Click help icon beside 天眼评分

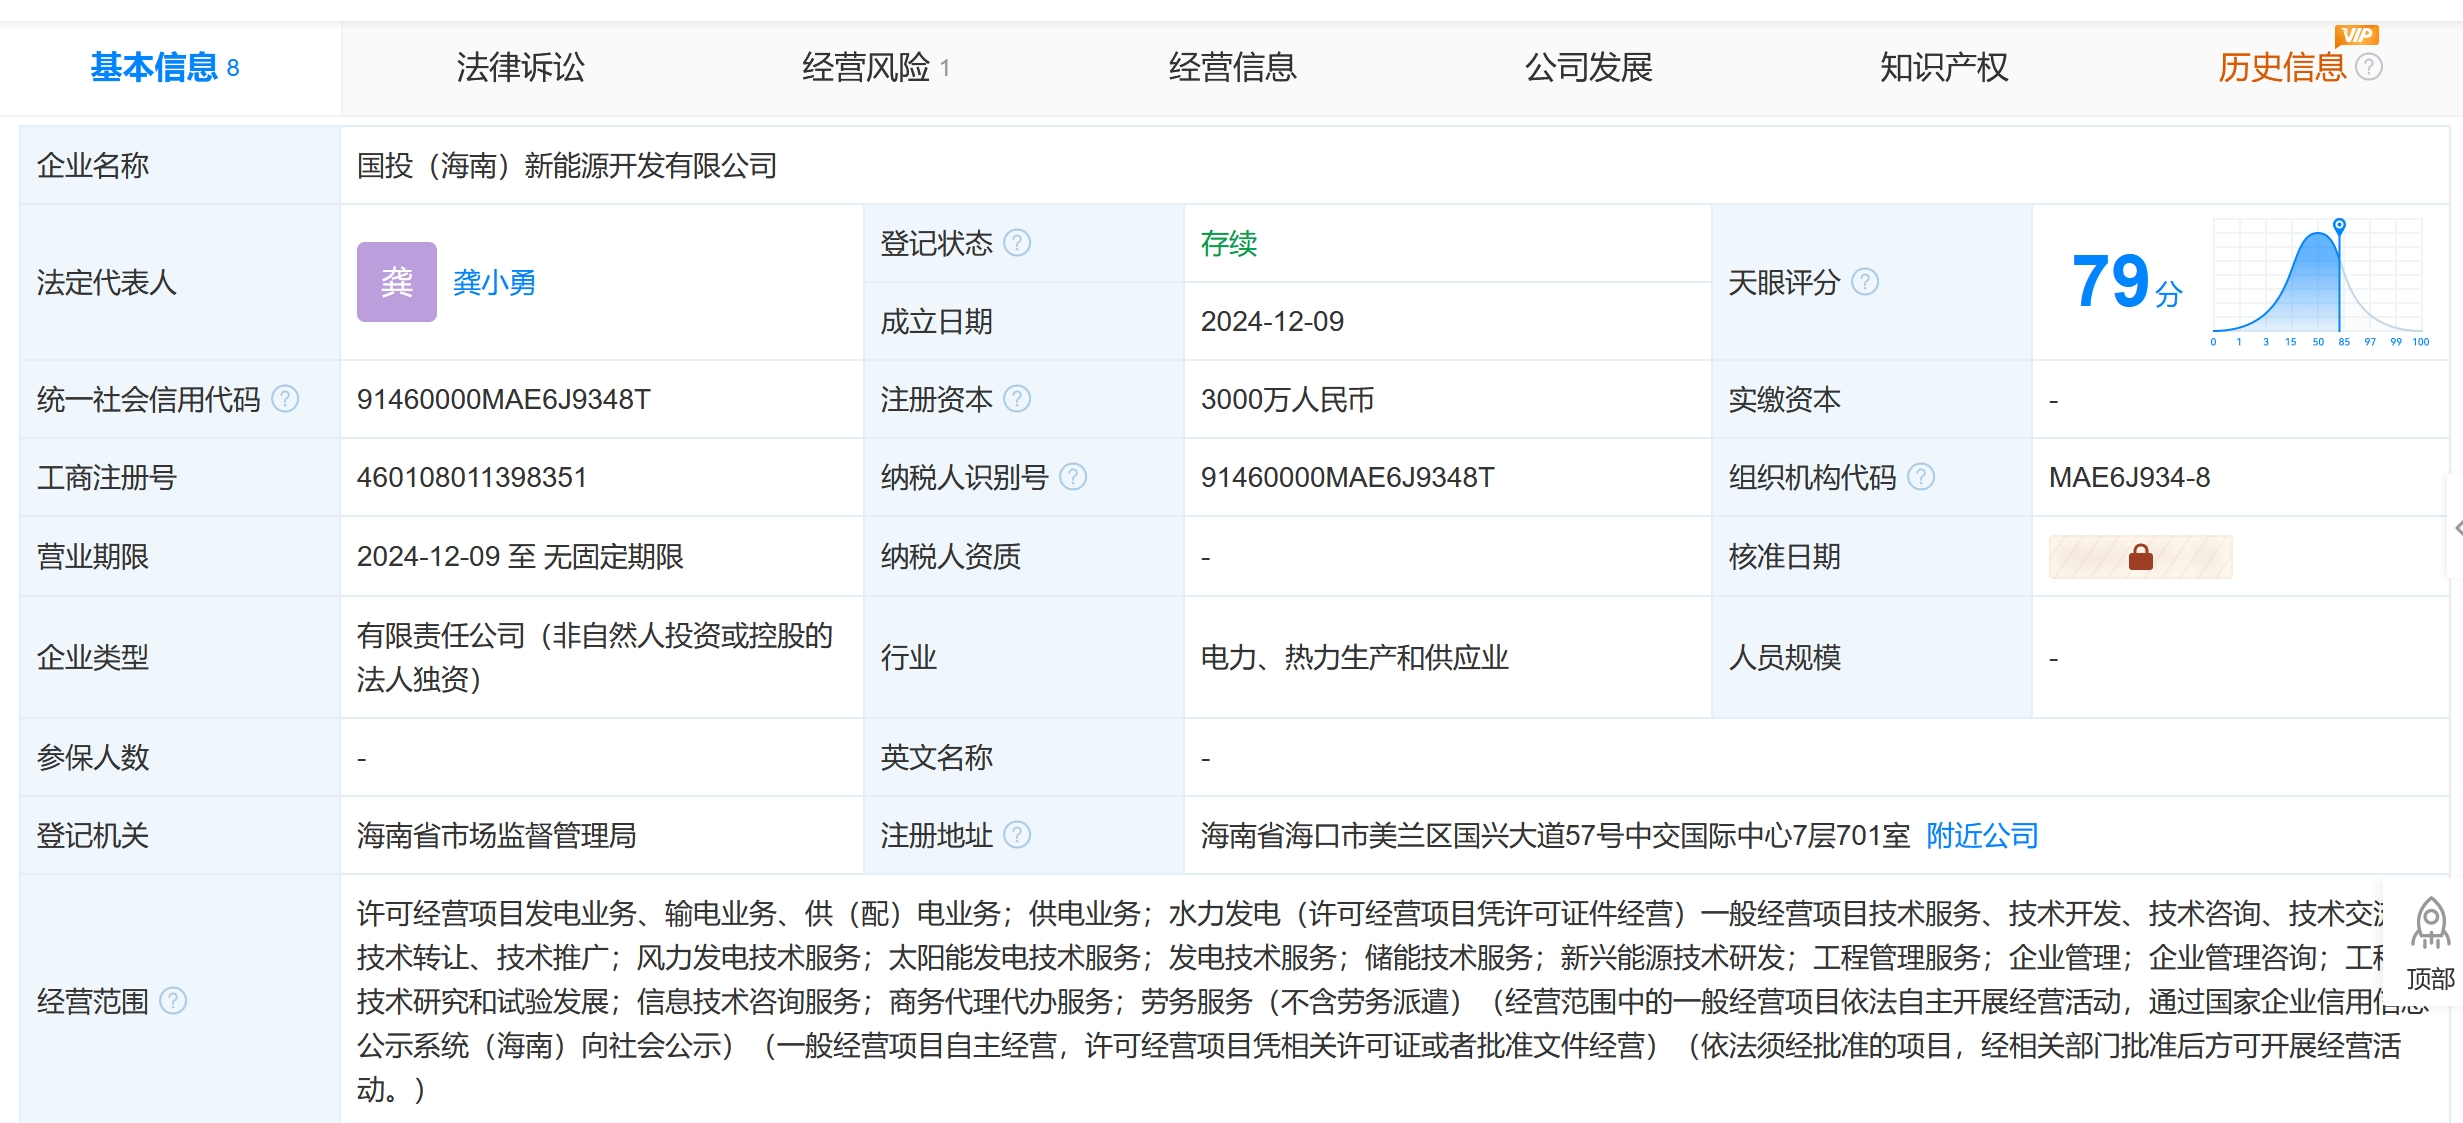(x=1865, y=282)
